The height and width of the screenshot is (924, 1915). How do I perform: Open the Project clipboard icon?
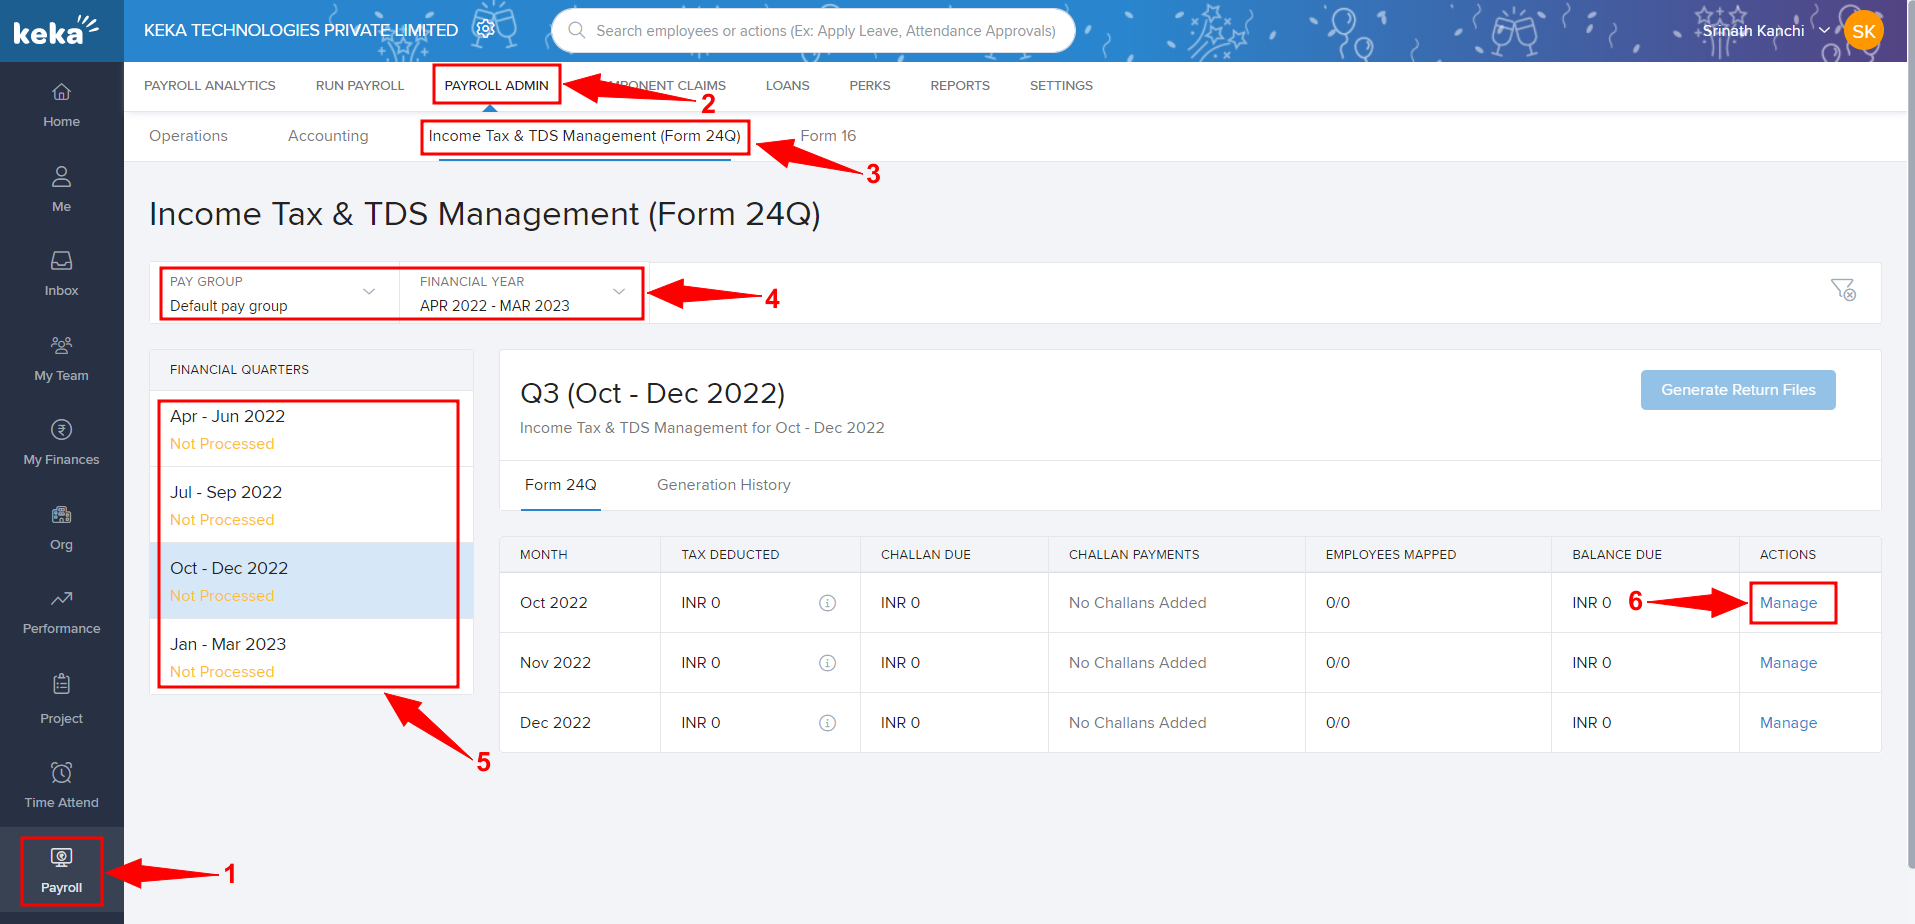click(x=61, y=685)
